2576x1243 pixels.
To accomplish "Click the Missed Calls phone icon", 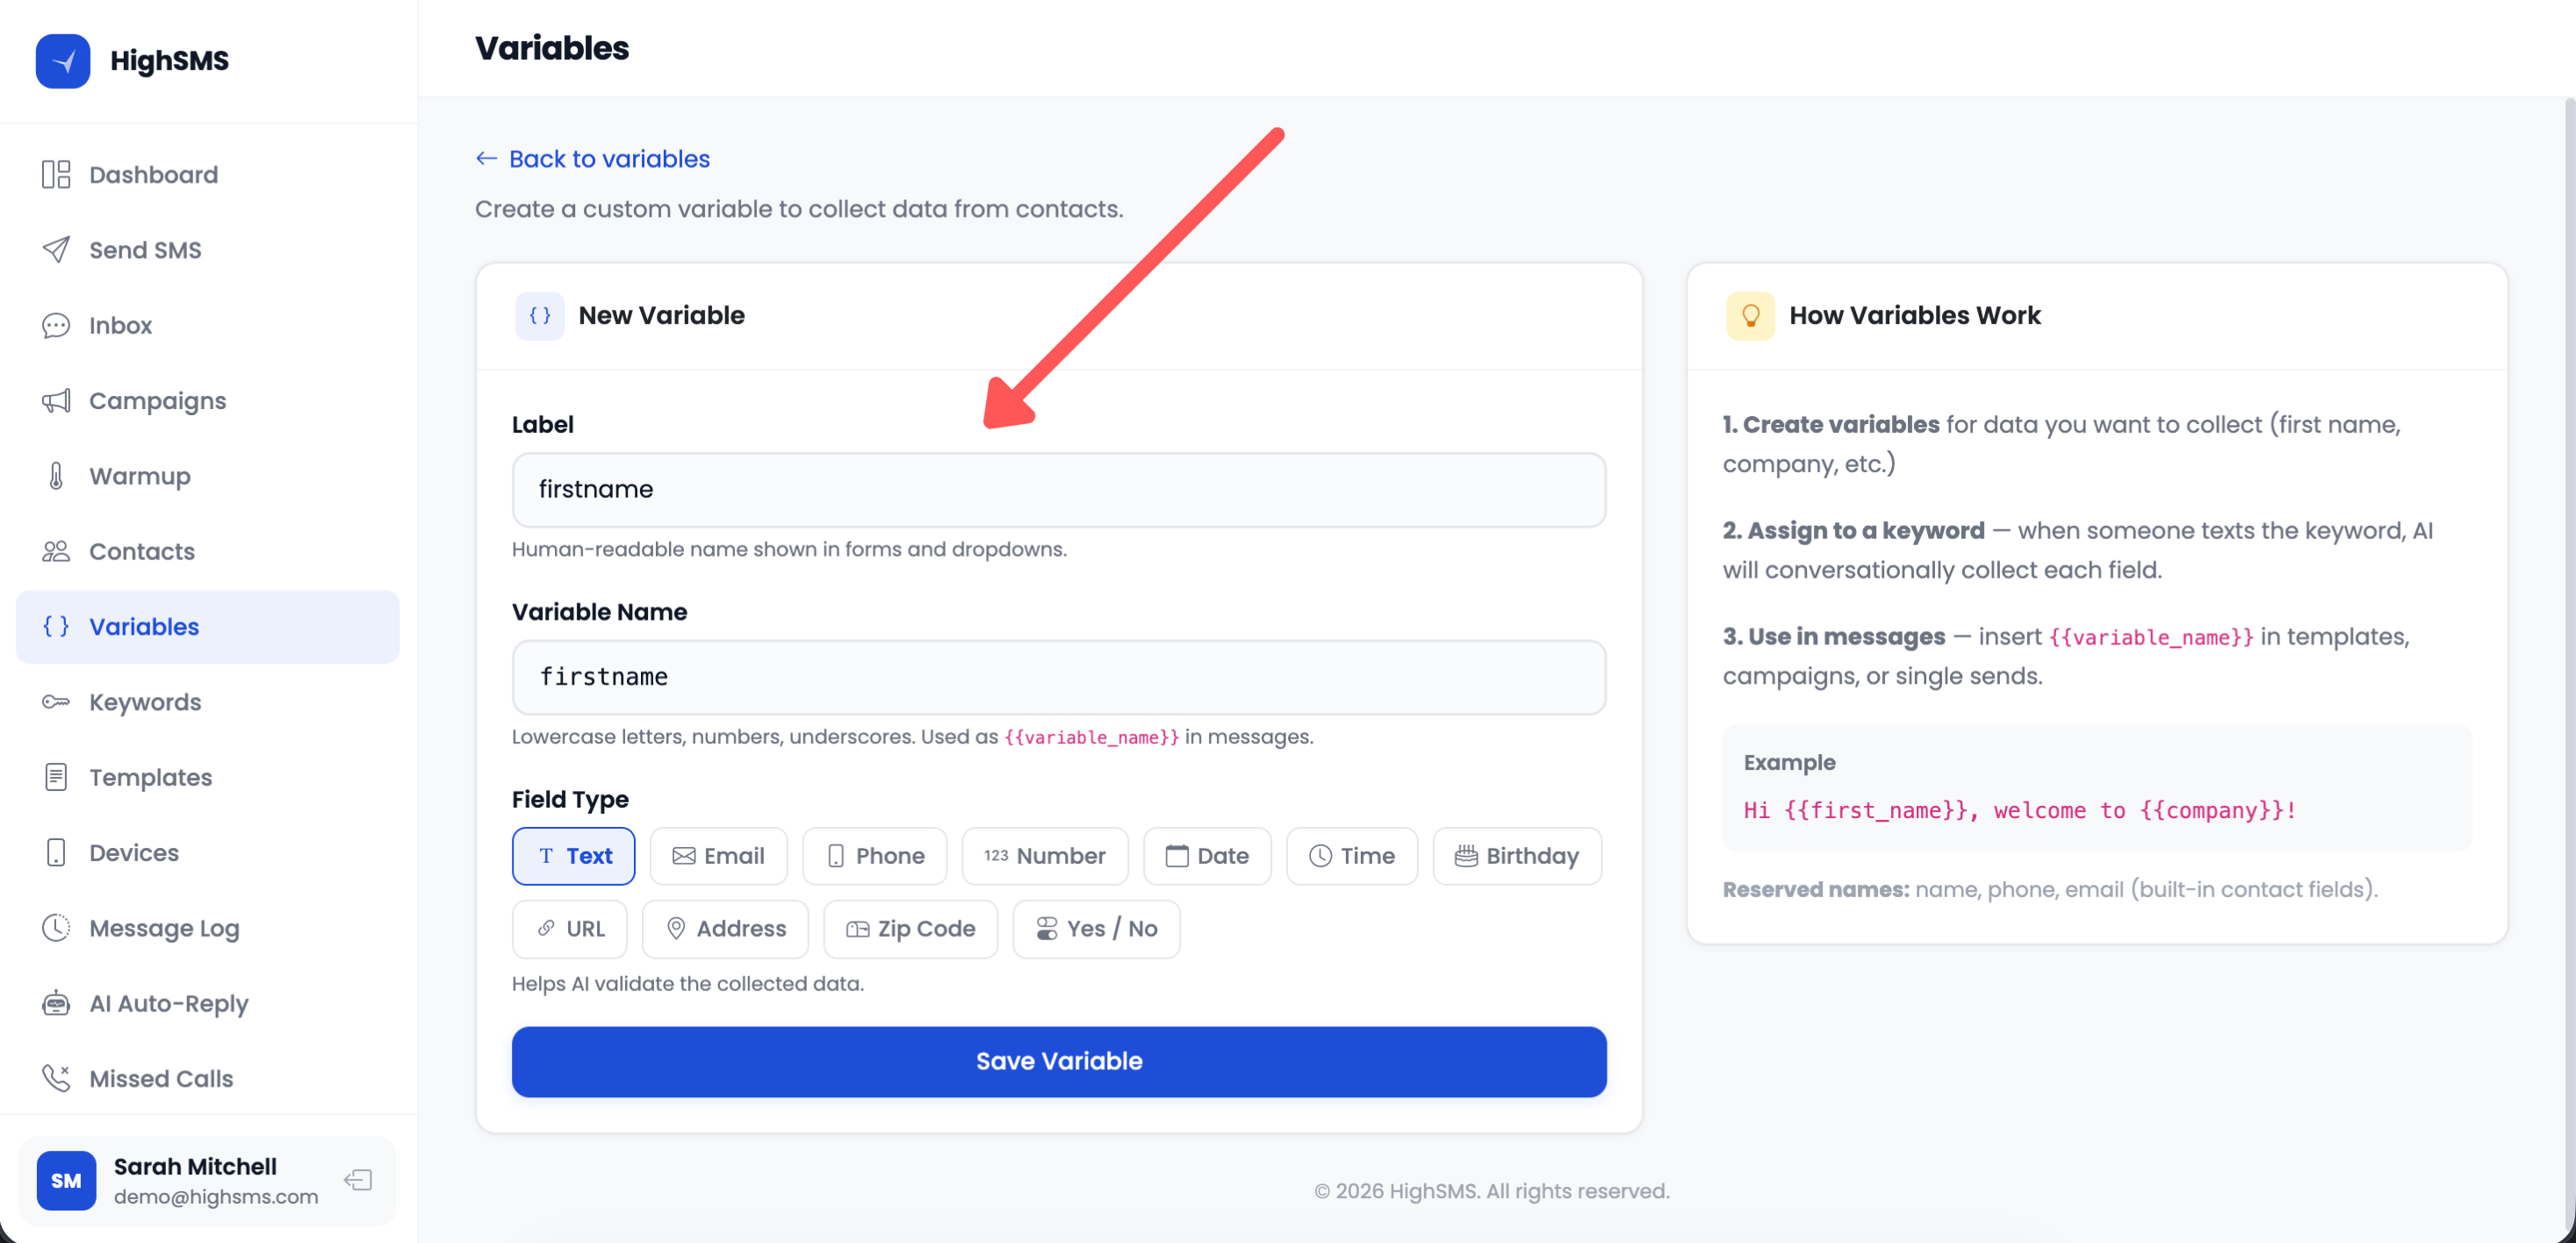I will pos(56,1078).
